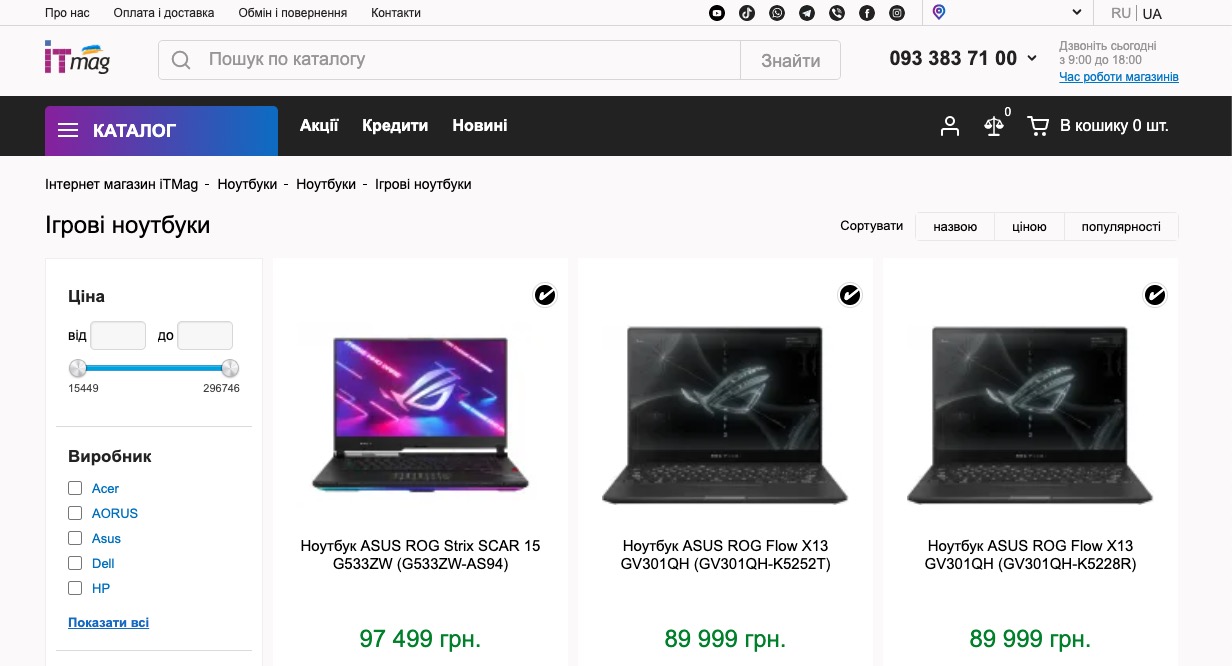Click the Показати всі manufacturers link
The height and width of the screenshot is (666, 1232).
click(108, 622)
